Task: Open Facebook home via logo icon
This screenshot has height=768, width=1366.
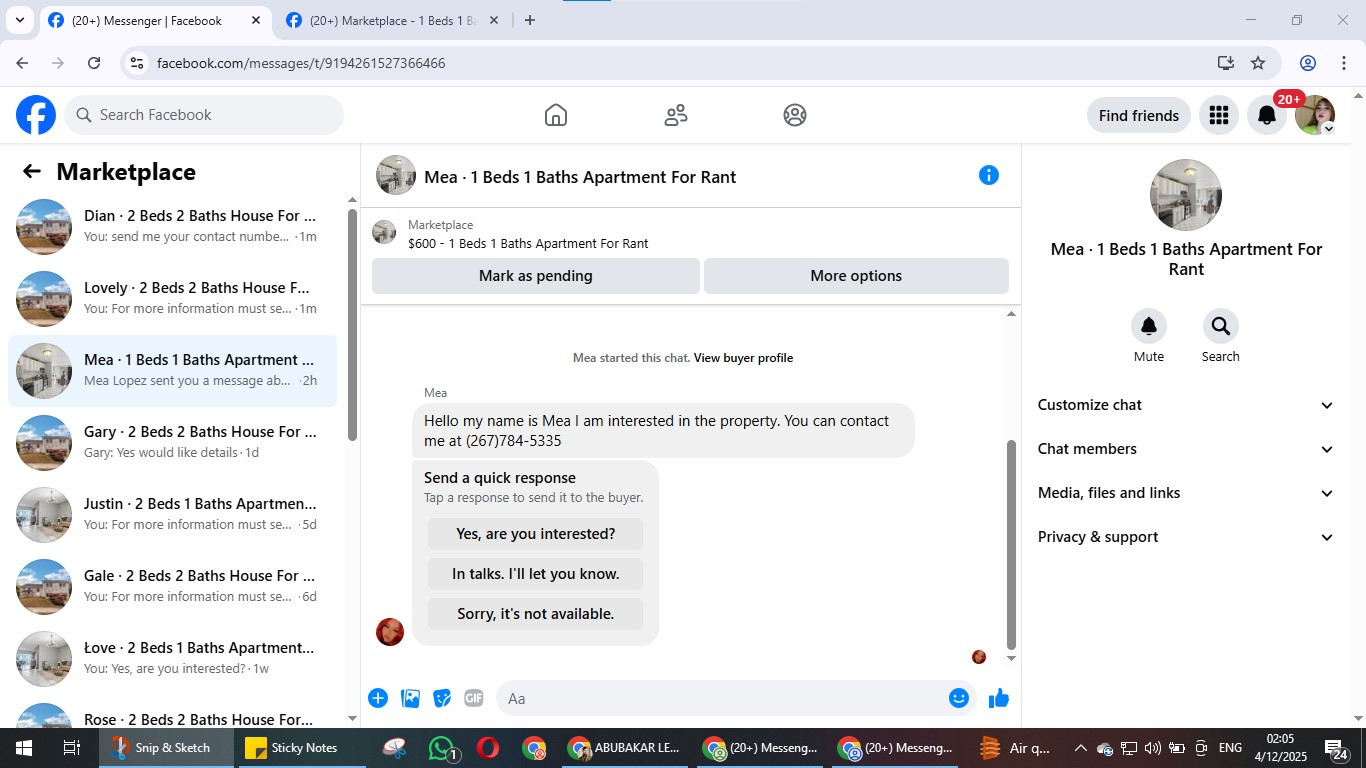Action: click(x=36, y=115)
